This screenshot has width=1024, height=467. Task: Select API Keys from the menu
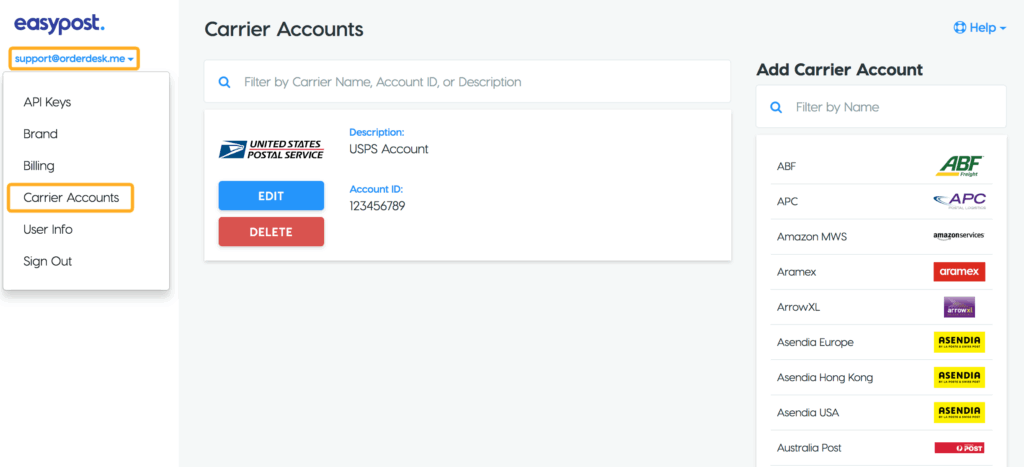click(47, 102)
